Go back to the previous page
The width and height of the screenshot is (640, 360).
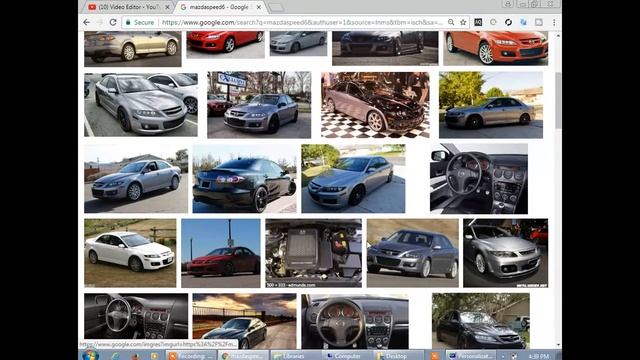pyautogui.click(x=87, y=22)
